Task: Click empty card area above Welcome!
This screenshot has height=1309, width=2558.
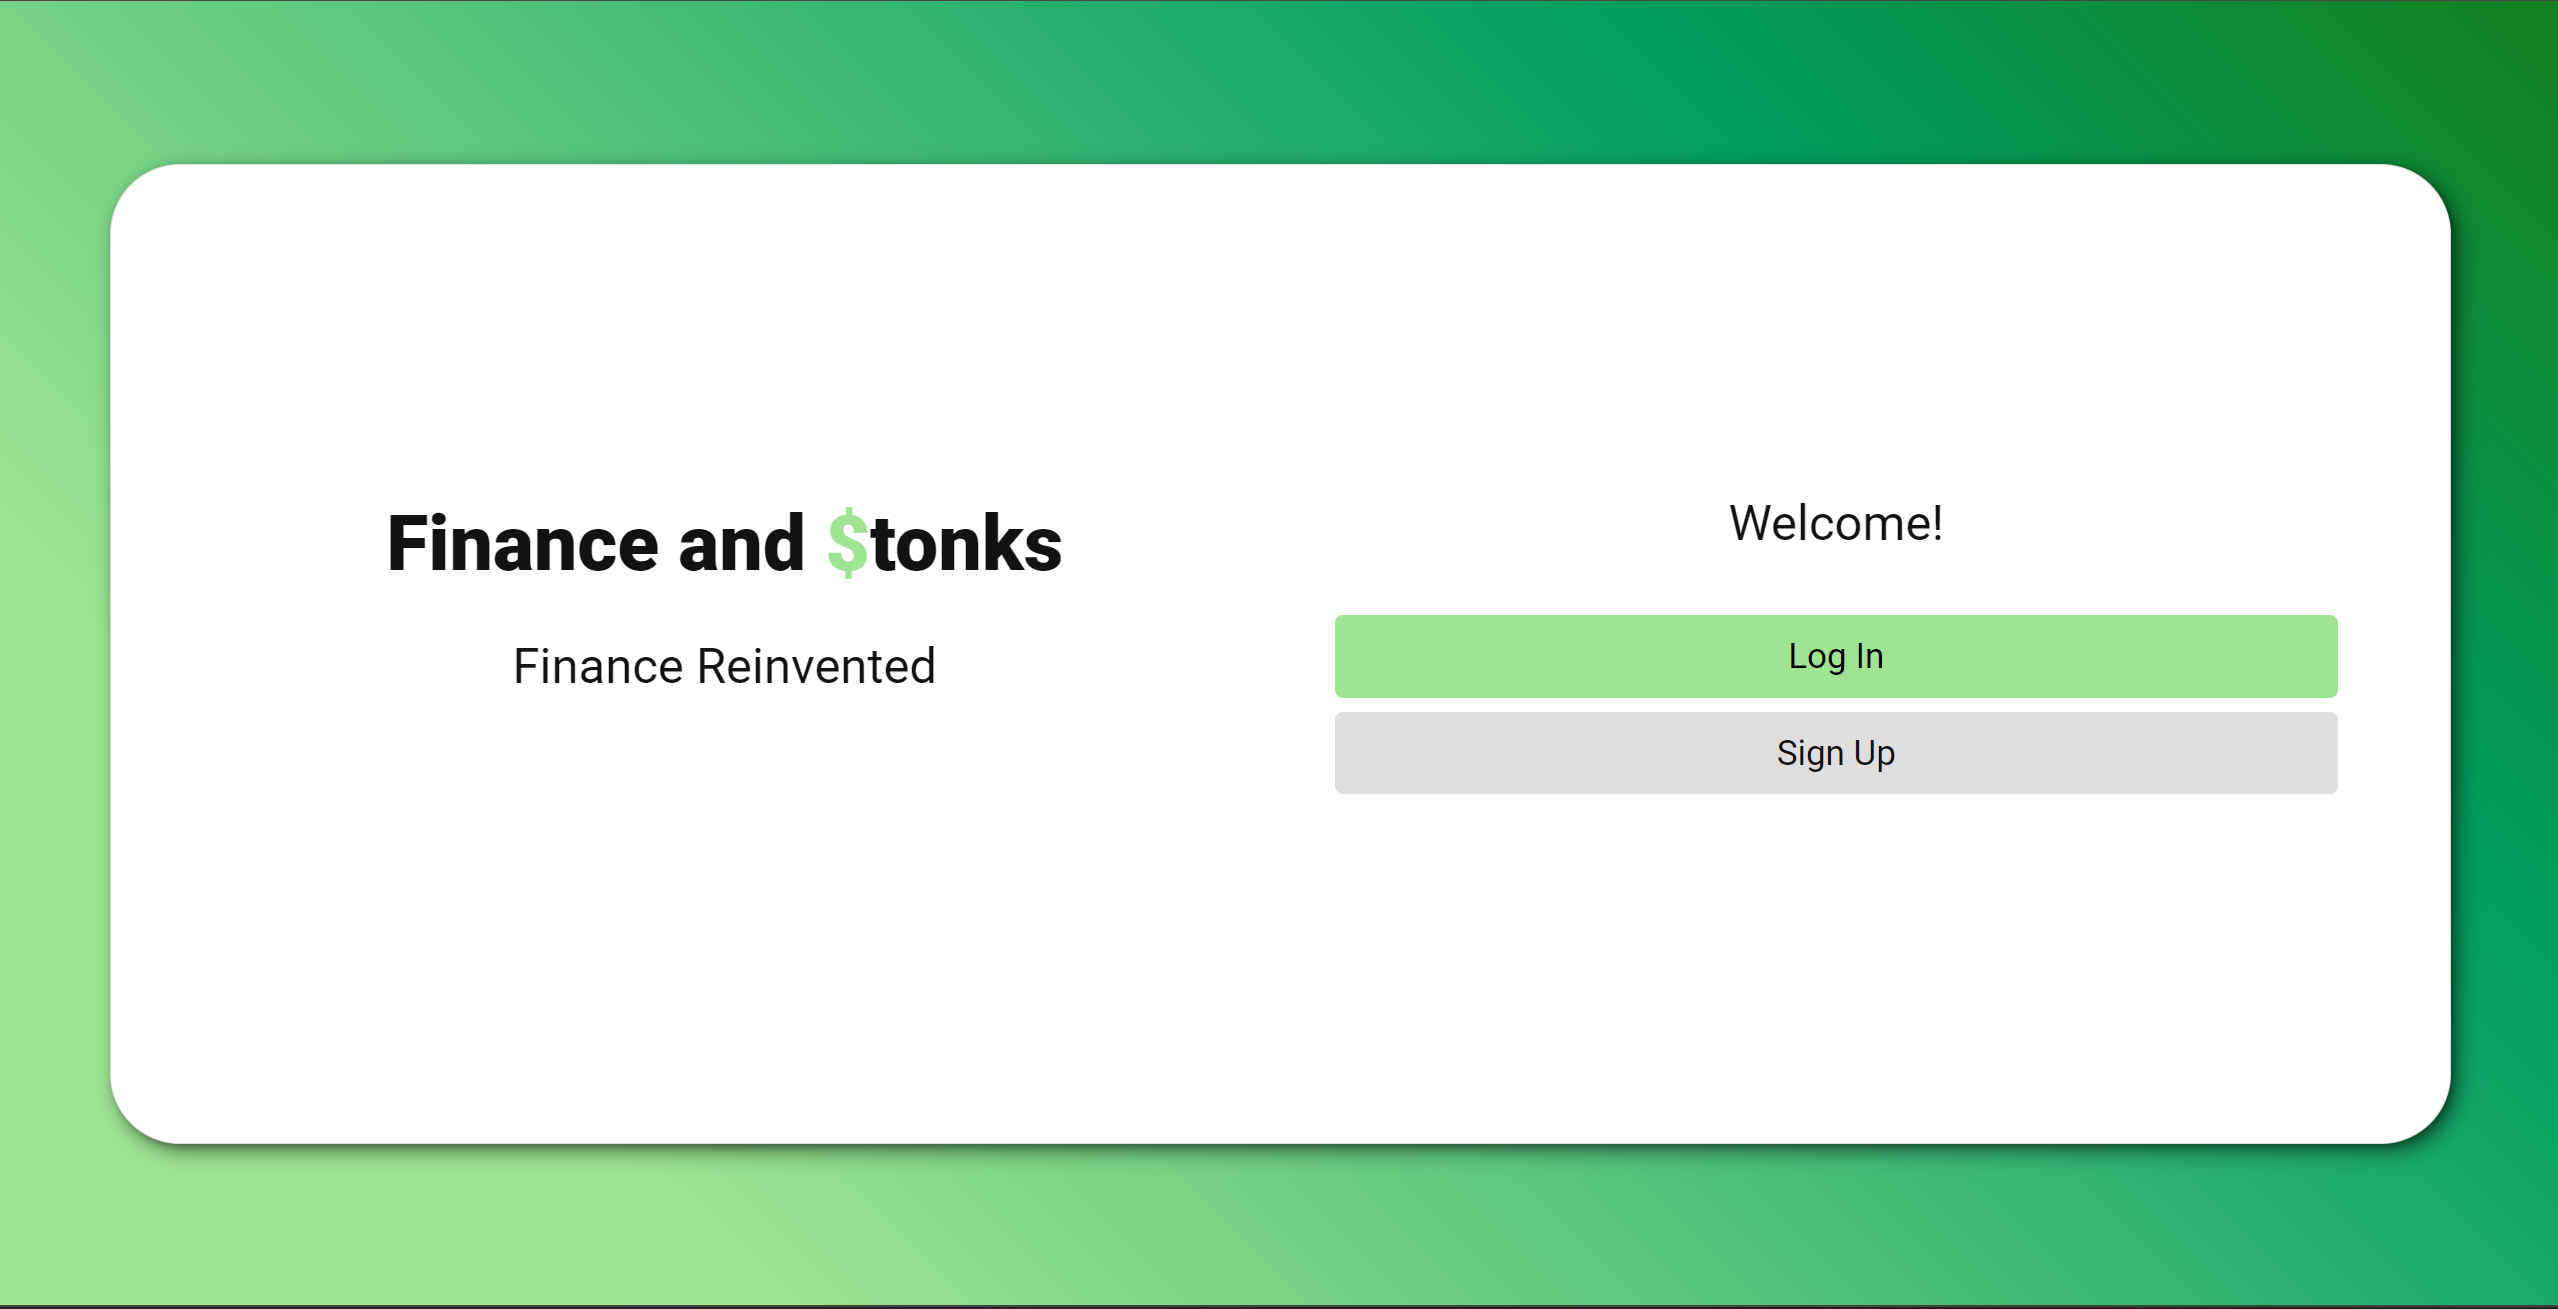Action: 1835,330
